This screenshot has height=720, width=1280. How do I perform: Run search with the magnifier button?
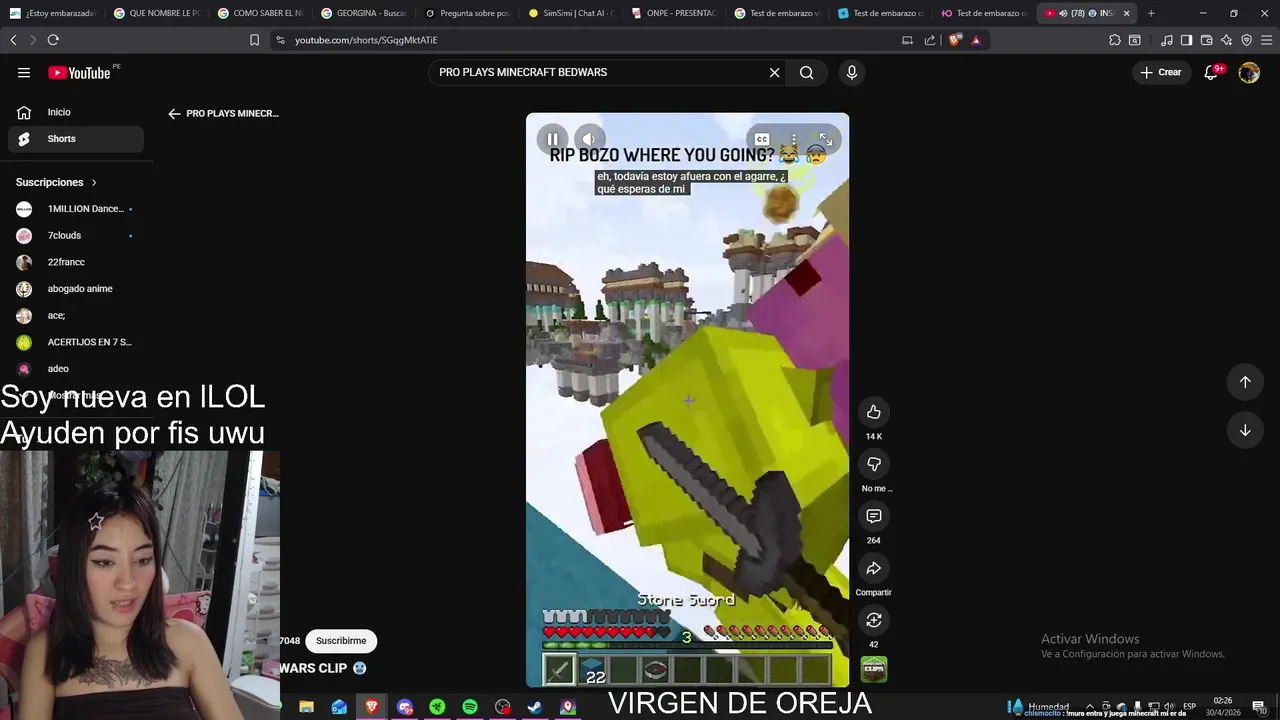click(806, 72)
